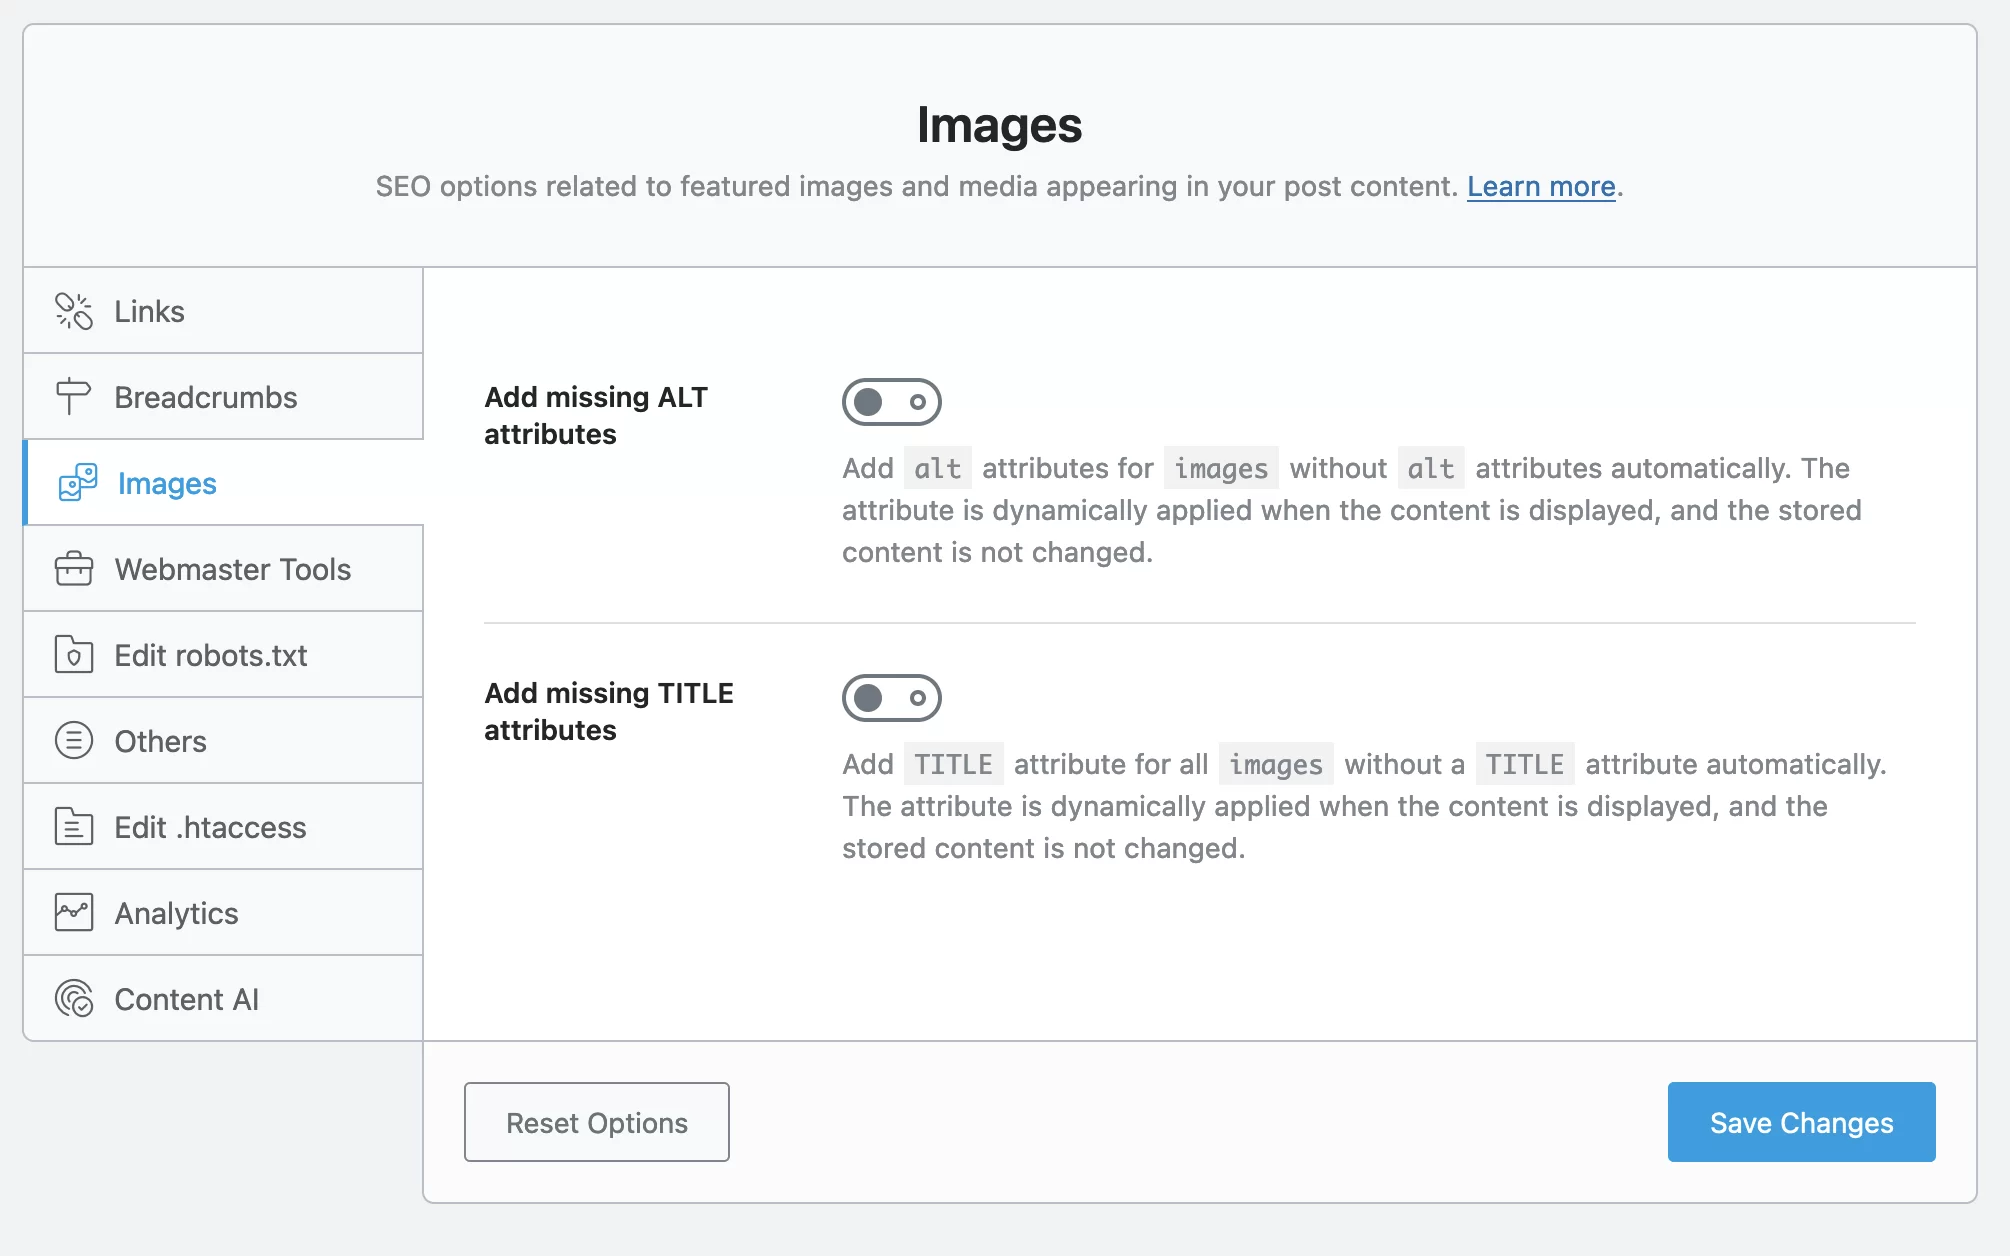Open the Edit .htaccess section
The image size is (2010, 1256).
pyautogui.click(x=210, y=828)
